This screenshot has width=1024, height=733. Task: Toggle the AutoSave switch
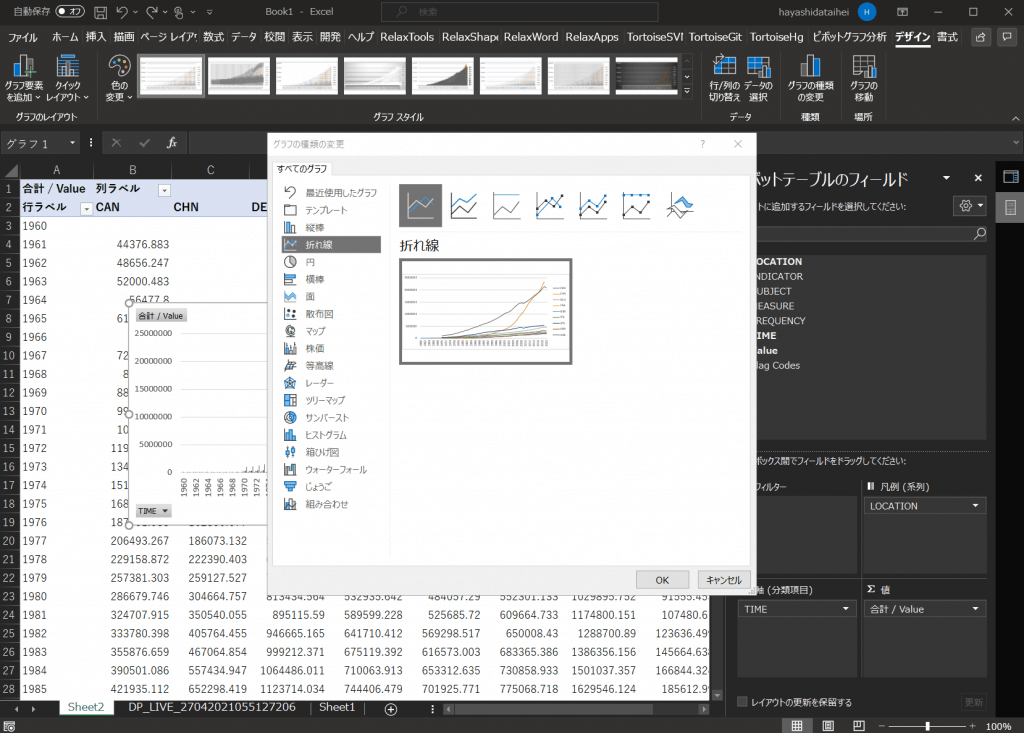[x=70, y=12]
